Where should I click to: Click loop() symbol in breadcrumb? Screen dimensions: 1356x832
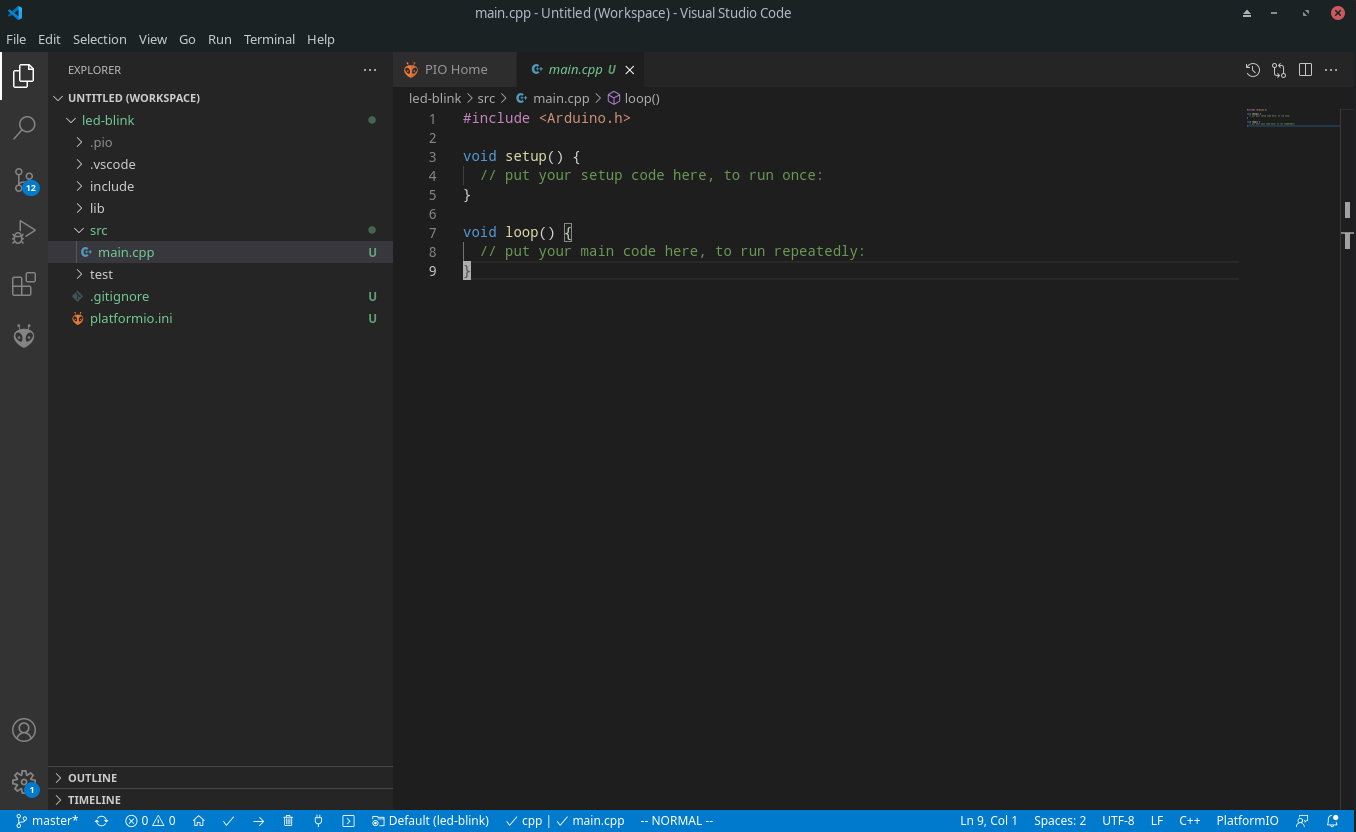[634, 98]
